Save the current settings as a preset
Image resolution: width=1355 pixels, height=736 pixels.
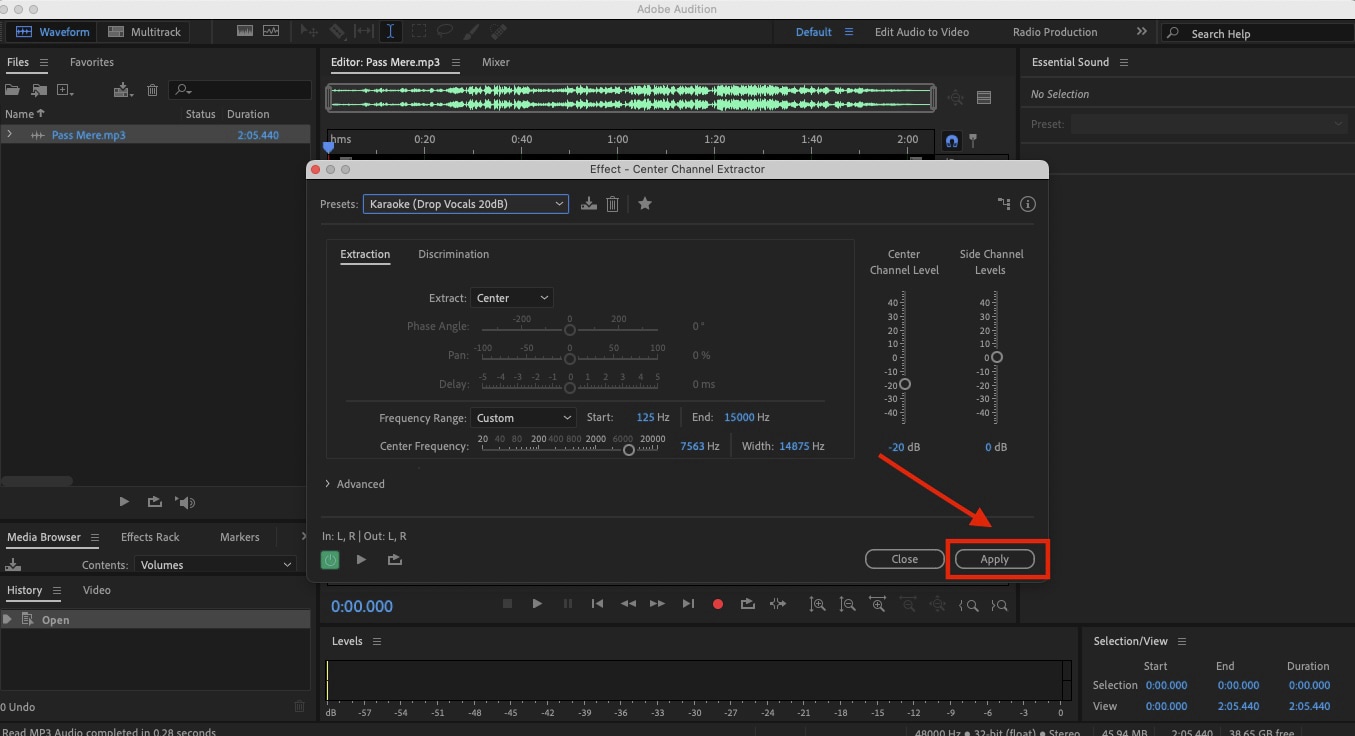(589, 204)
